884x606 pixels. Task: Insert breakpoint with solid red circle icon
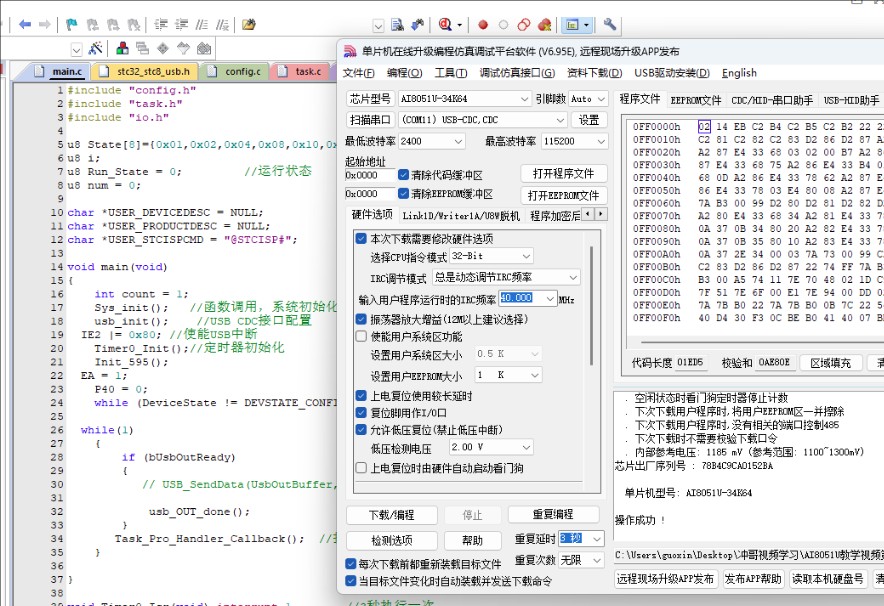tap(483, 25)
